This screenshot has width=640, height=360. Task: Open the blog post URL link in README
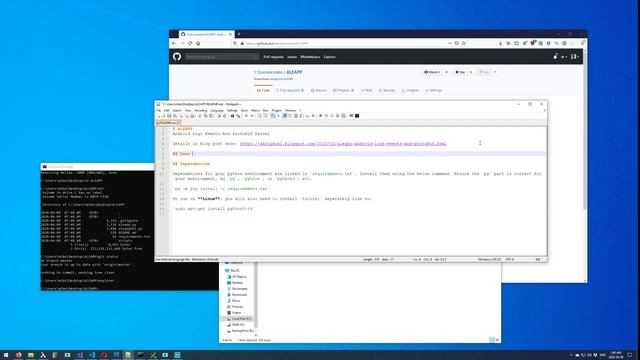coord(343,144)
